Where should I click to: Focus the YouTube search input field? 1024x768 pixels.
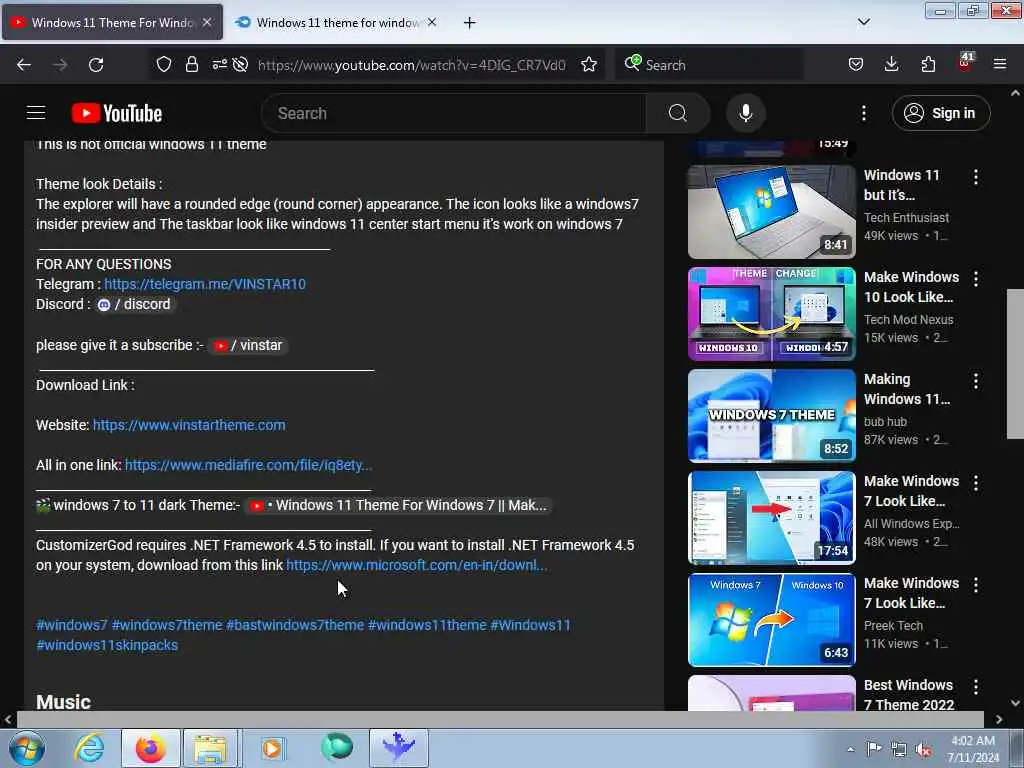[x=453, y=113]
